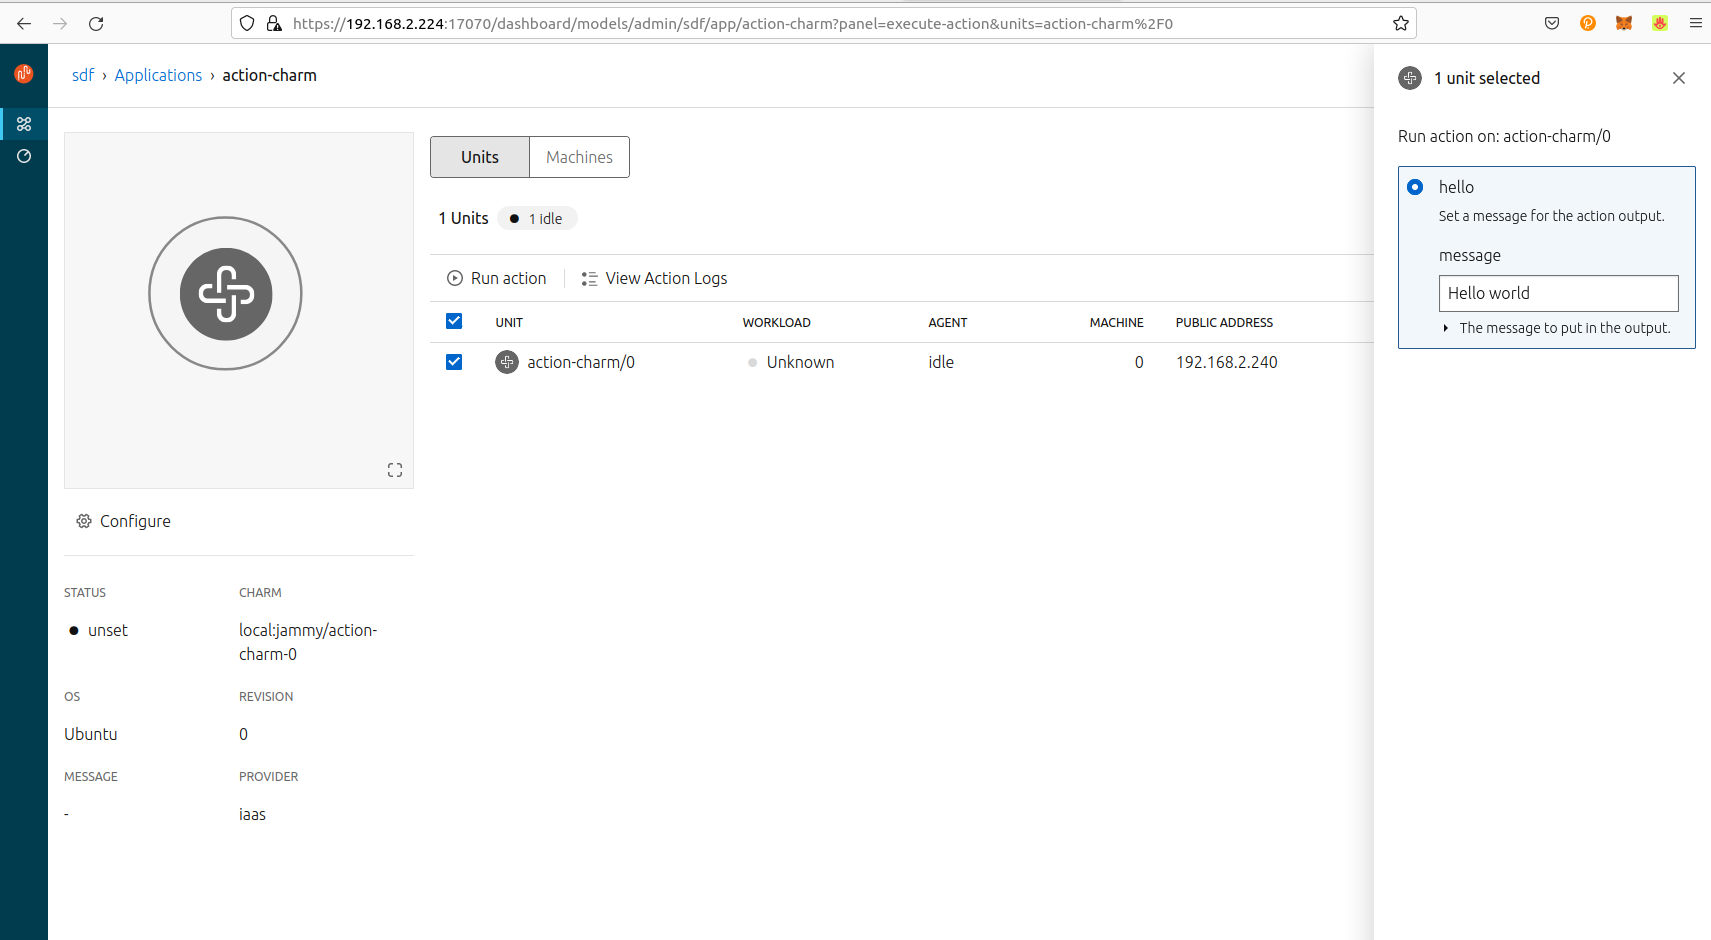1711x940 pixels.
Task: Open the sdf model breadcrumb link
Action: pyautogui.click(x=83, y=75)
